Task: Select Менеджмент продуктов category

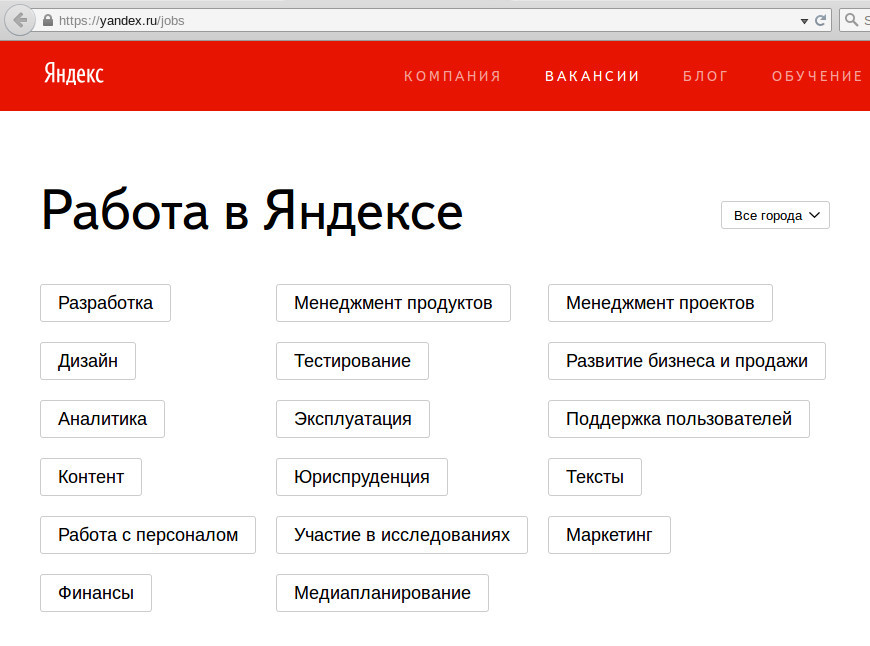Action: pos(393,303)
